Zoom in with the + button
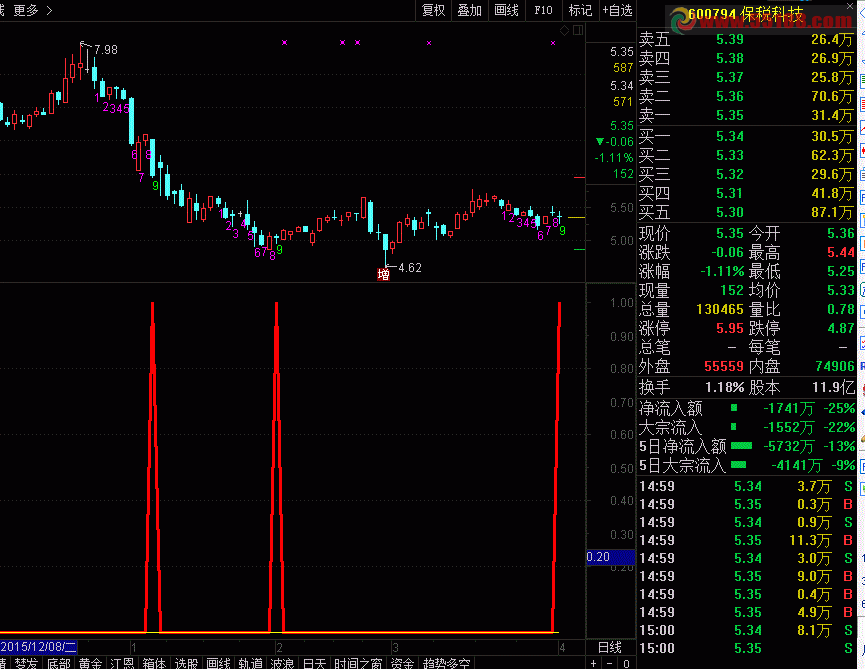The width and height of the screenshot is (865, 669). [594, 663]
